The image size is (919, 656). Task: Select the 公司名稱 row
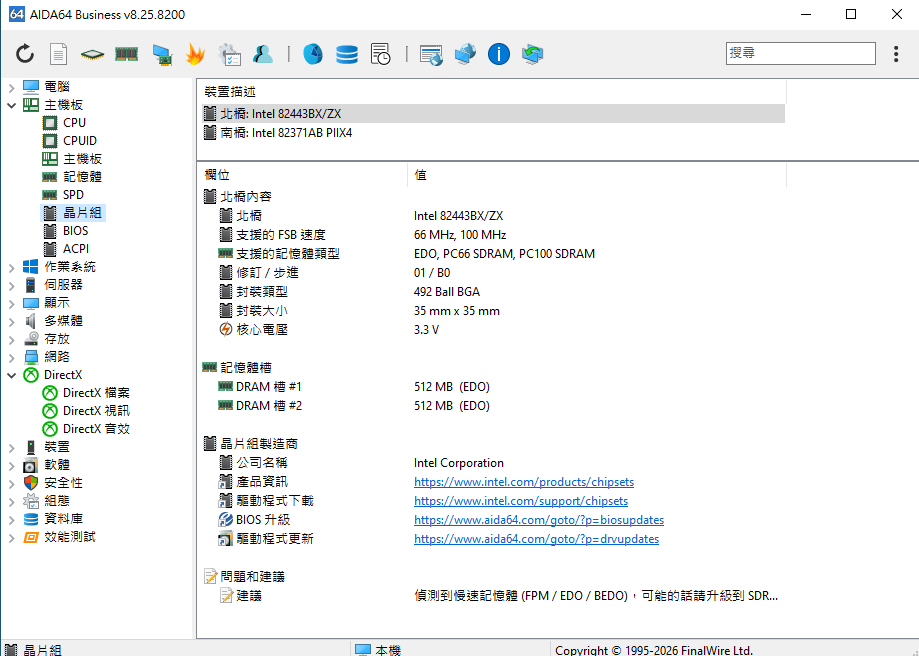(492, 463)
